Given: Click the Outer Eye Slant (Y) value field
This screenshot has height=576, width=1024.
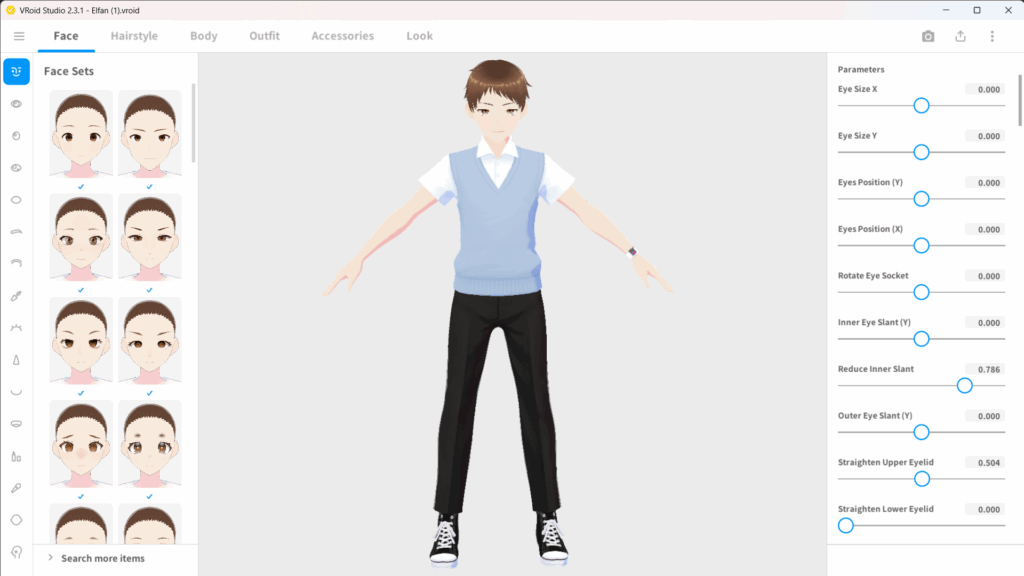Looking at the screenshot, I should tap(985, 416).
